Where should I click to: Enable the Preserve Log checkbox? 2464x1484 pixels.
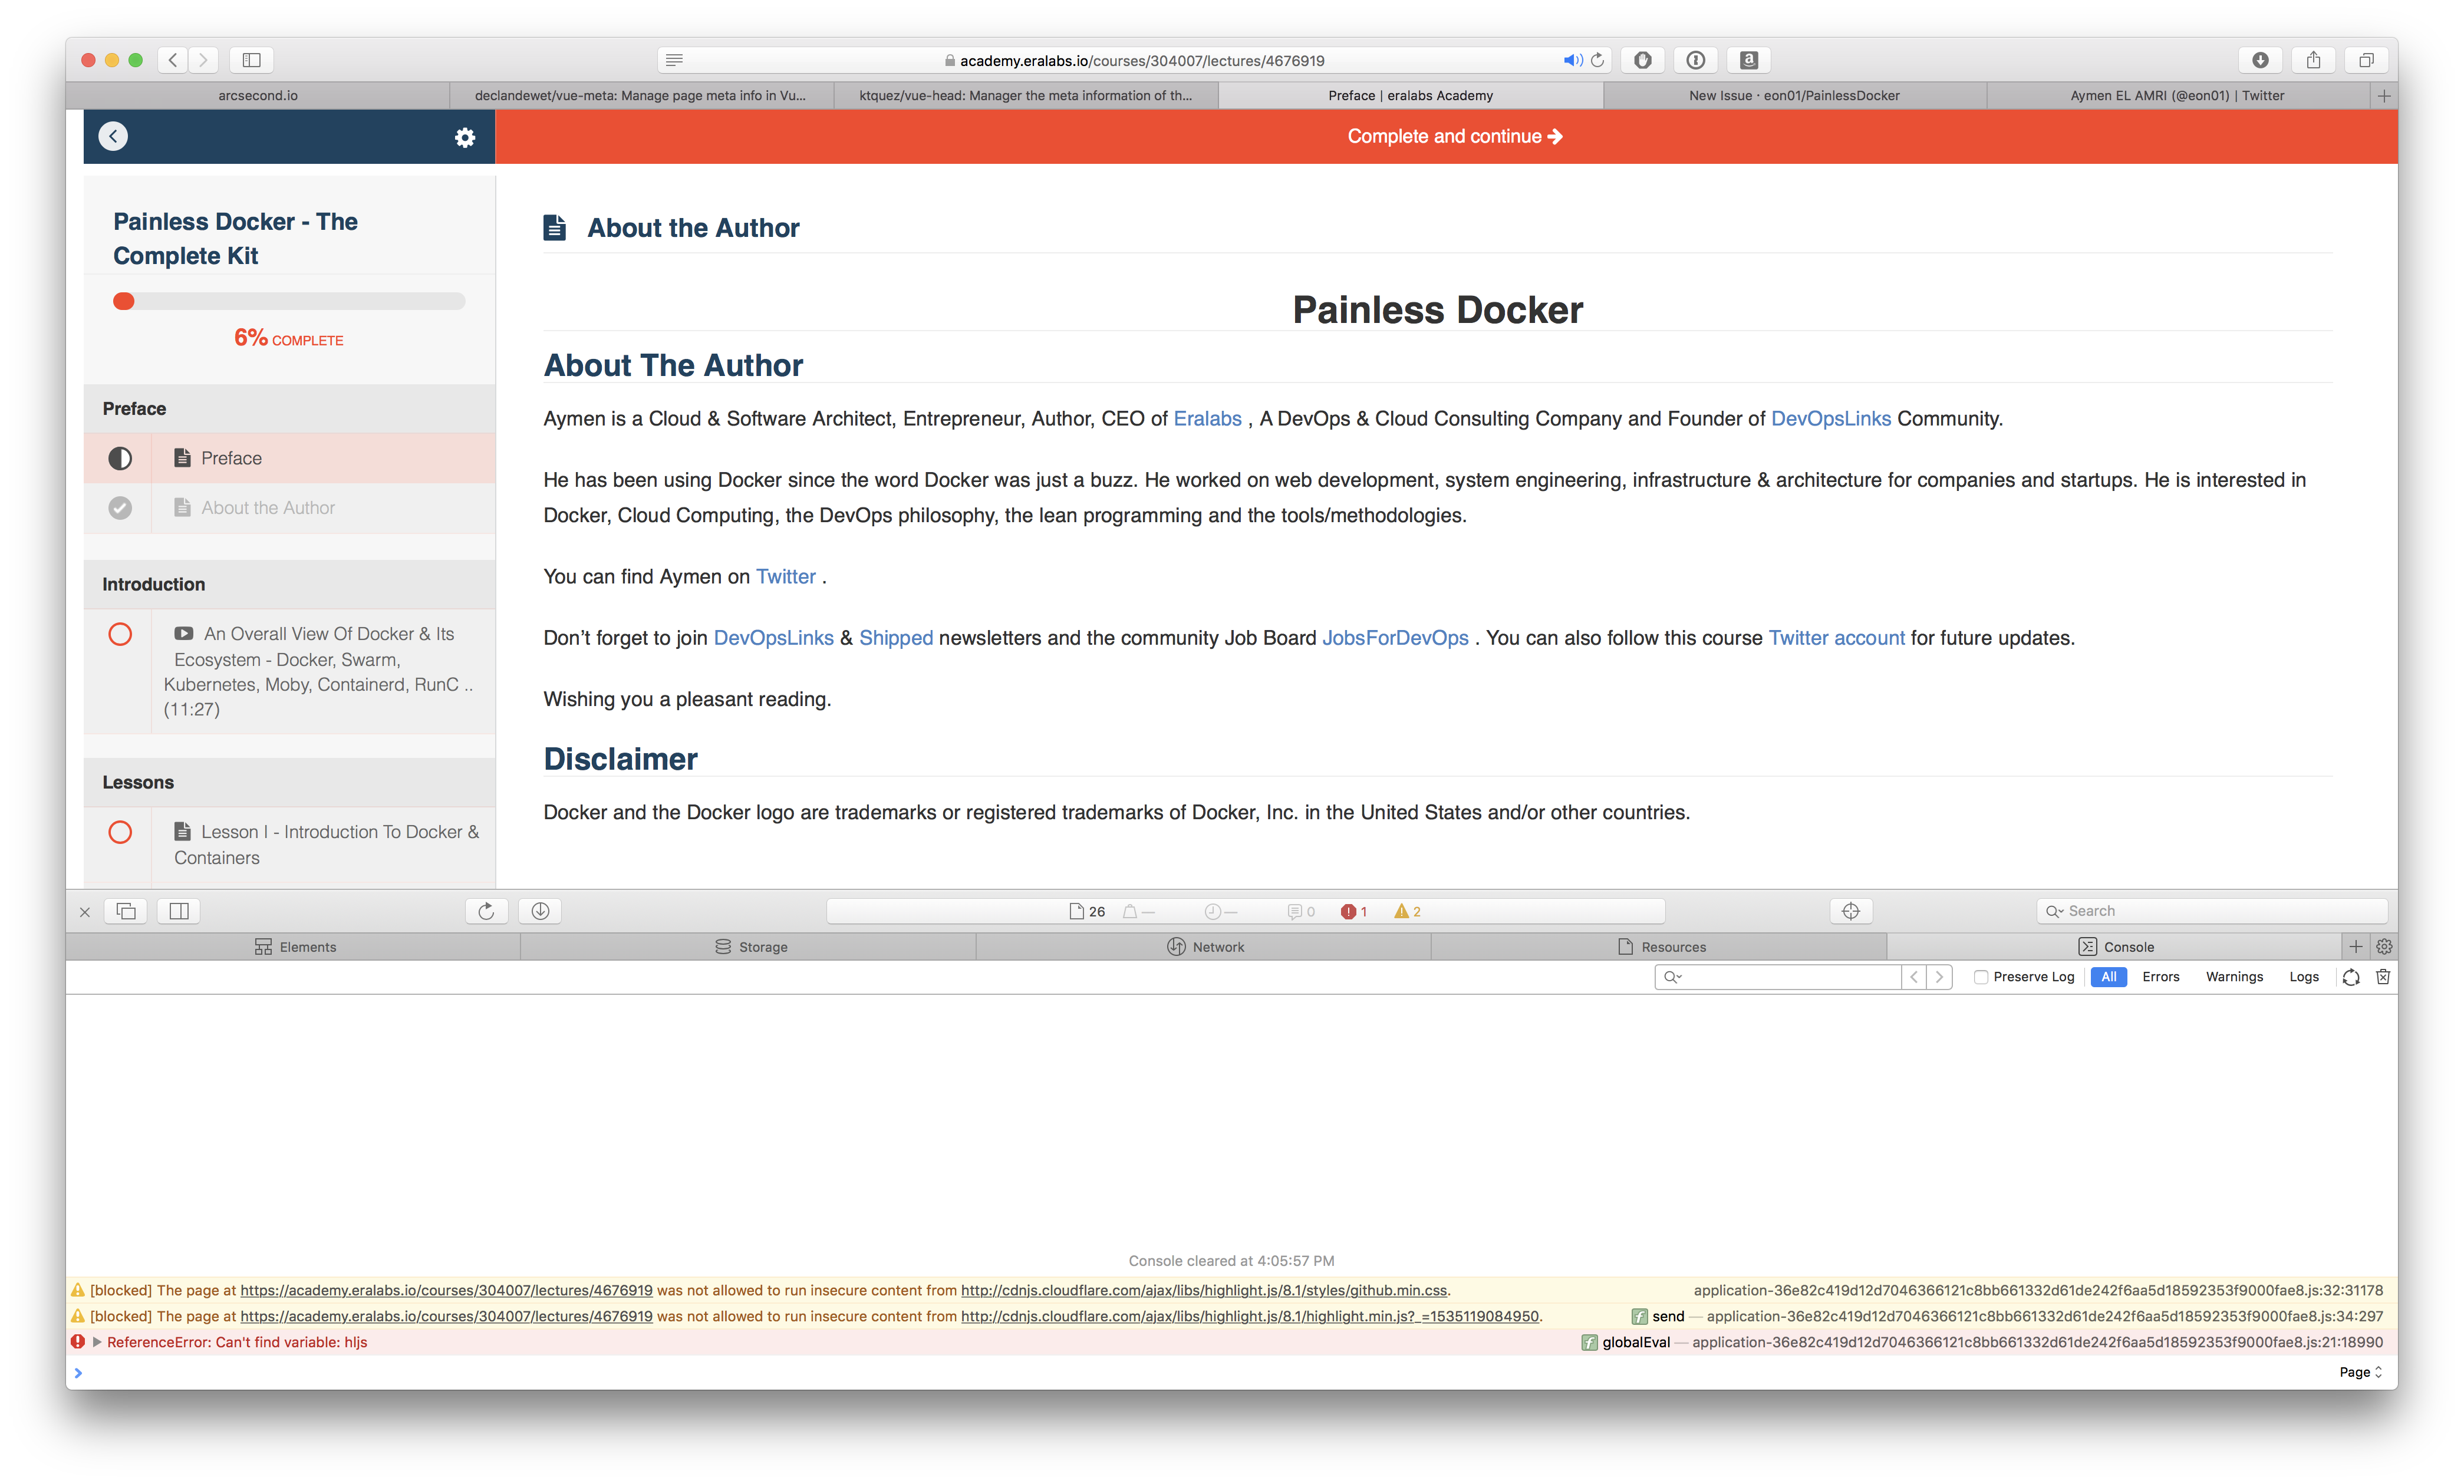(x=1981, y=977)
